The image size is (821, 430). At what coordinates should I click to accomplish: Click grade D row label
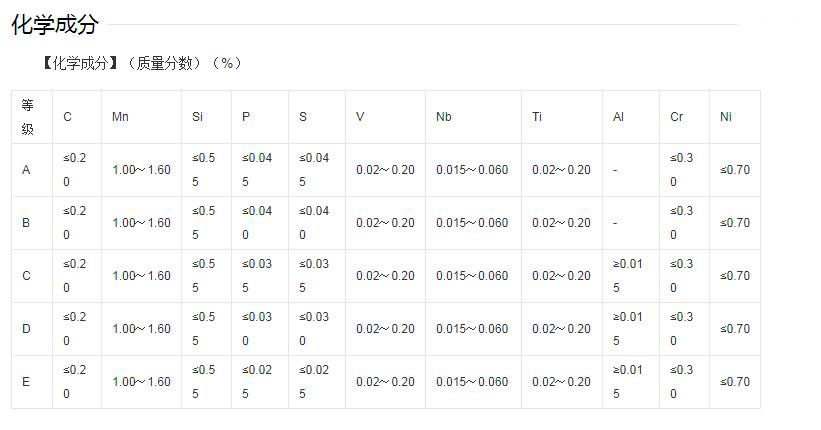tap(26, 328)
